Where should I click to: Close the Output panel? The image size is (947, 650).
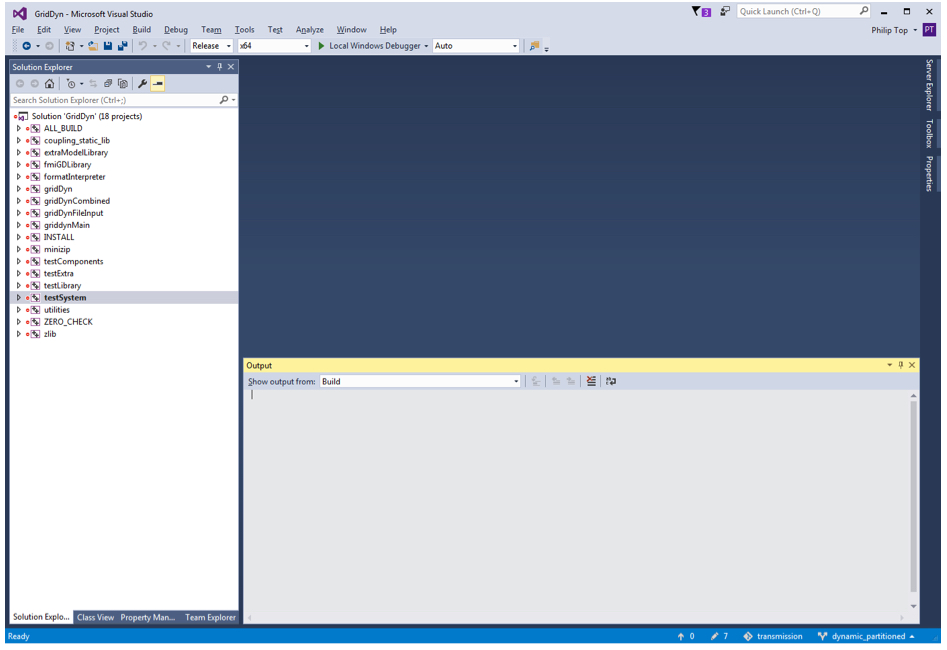(912, 365)
